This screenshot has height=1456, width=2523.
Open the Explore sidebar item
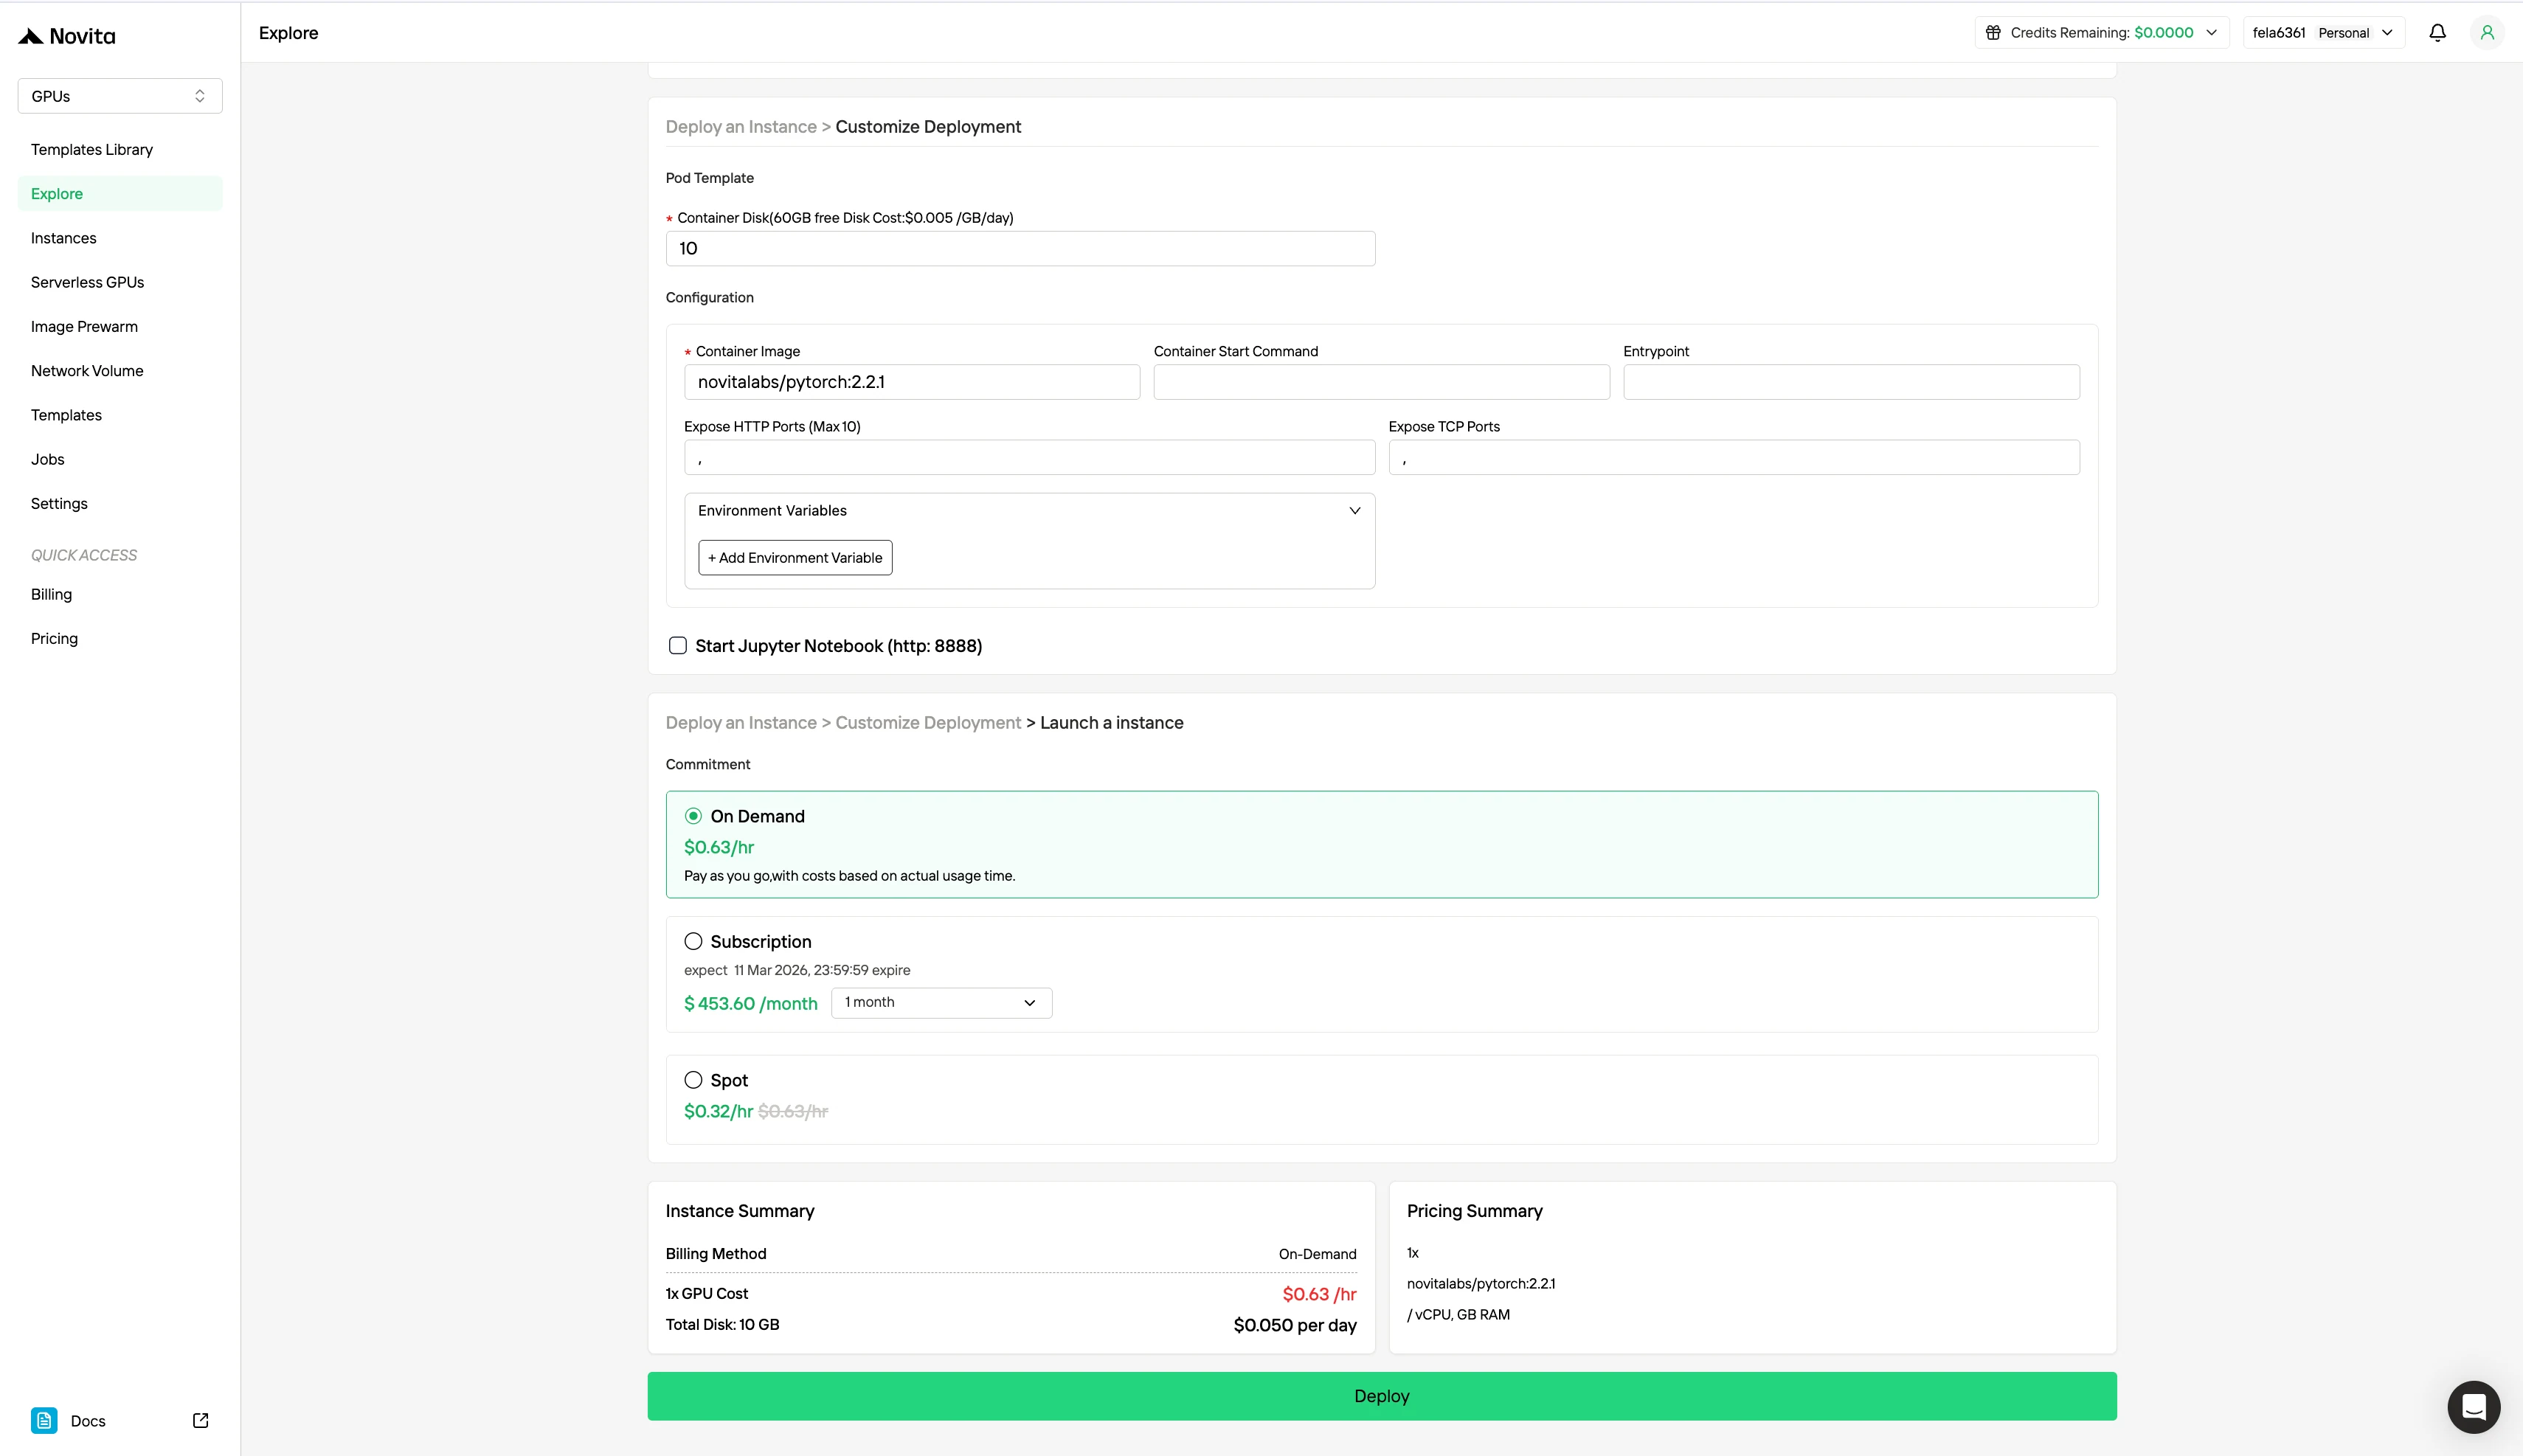pos(120,194)
